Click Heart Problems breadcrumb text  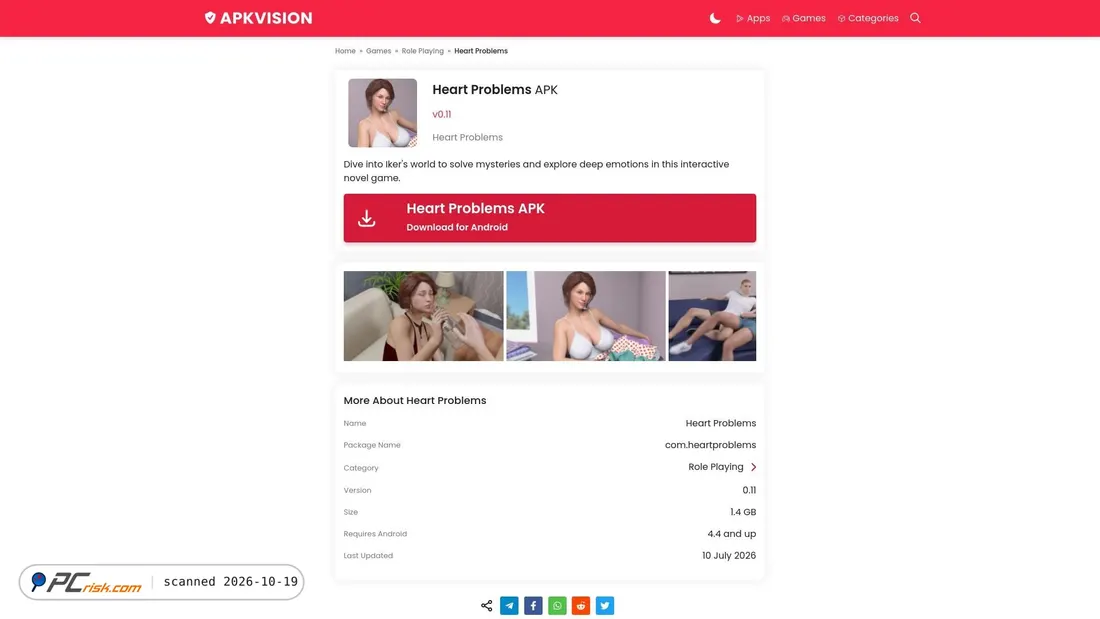tap(481, 51)
